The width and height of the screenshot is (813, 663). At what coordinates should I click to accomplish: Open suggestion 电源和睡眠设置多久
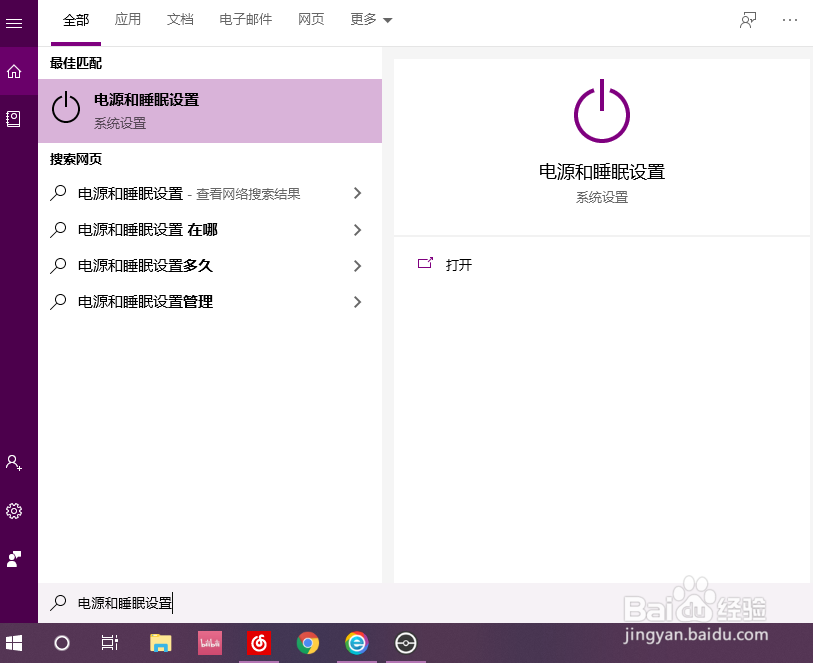point(145,266)
